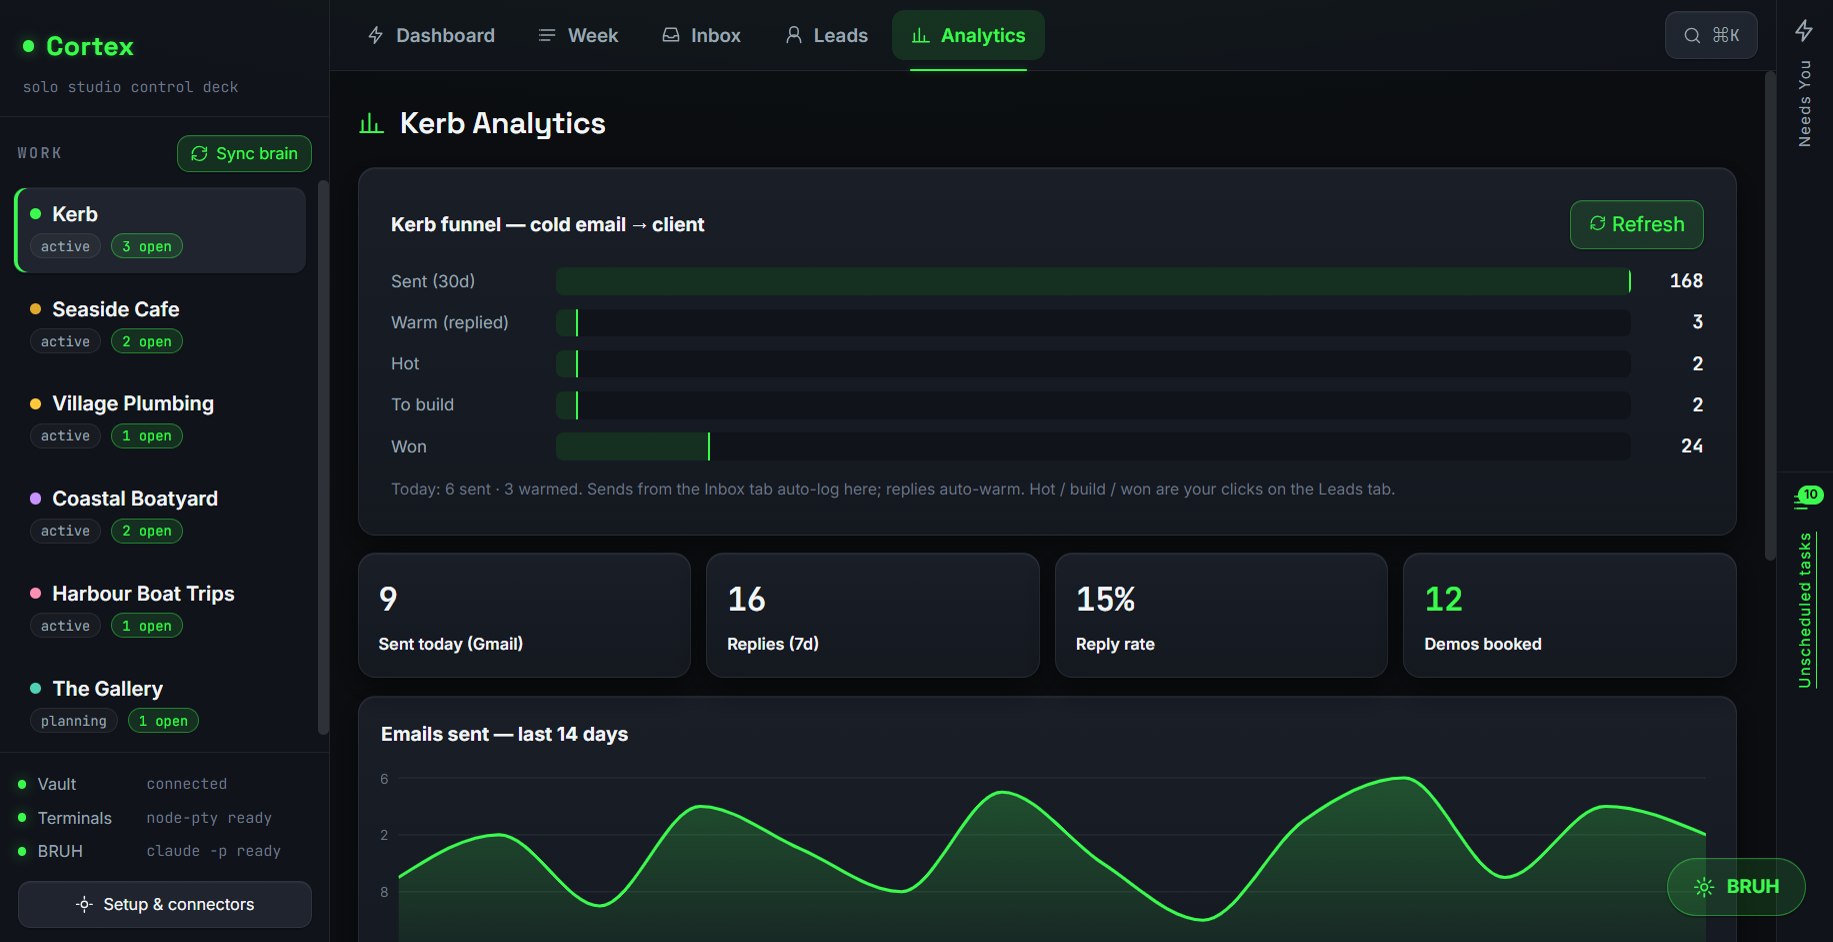Click the Needs You vertical label
The height and width of the screenshot is (942, 1833).
(x=1804, y=103)
